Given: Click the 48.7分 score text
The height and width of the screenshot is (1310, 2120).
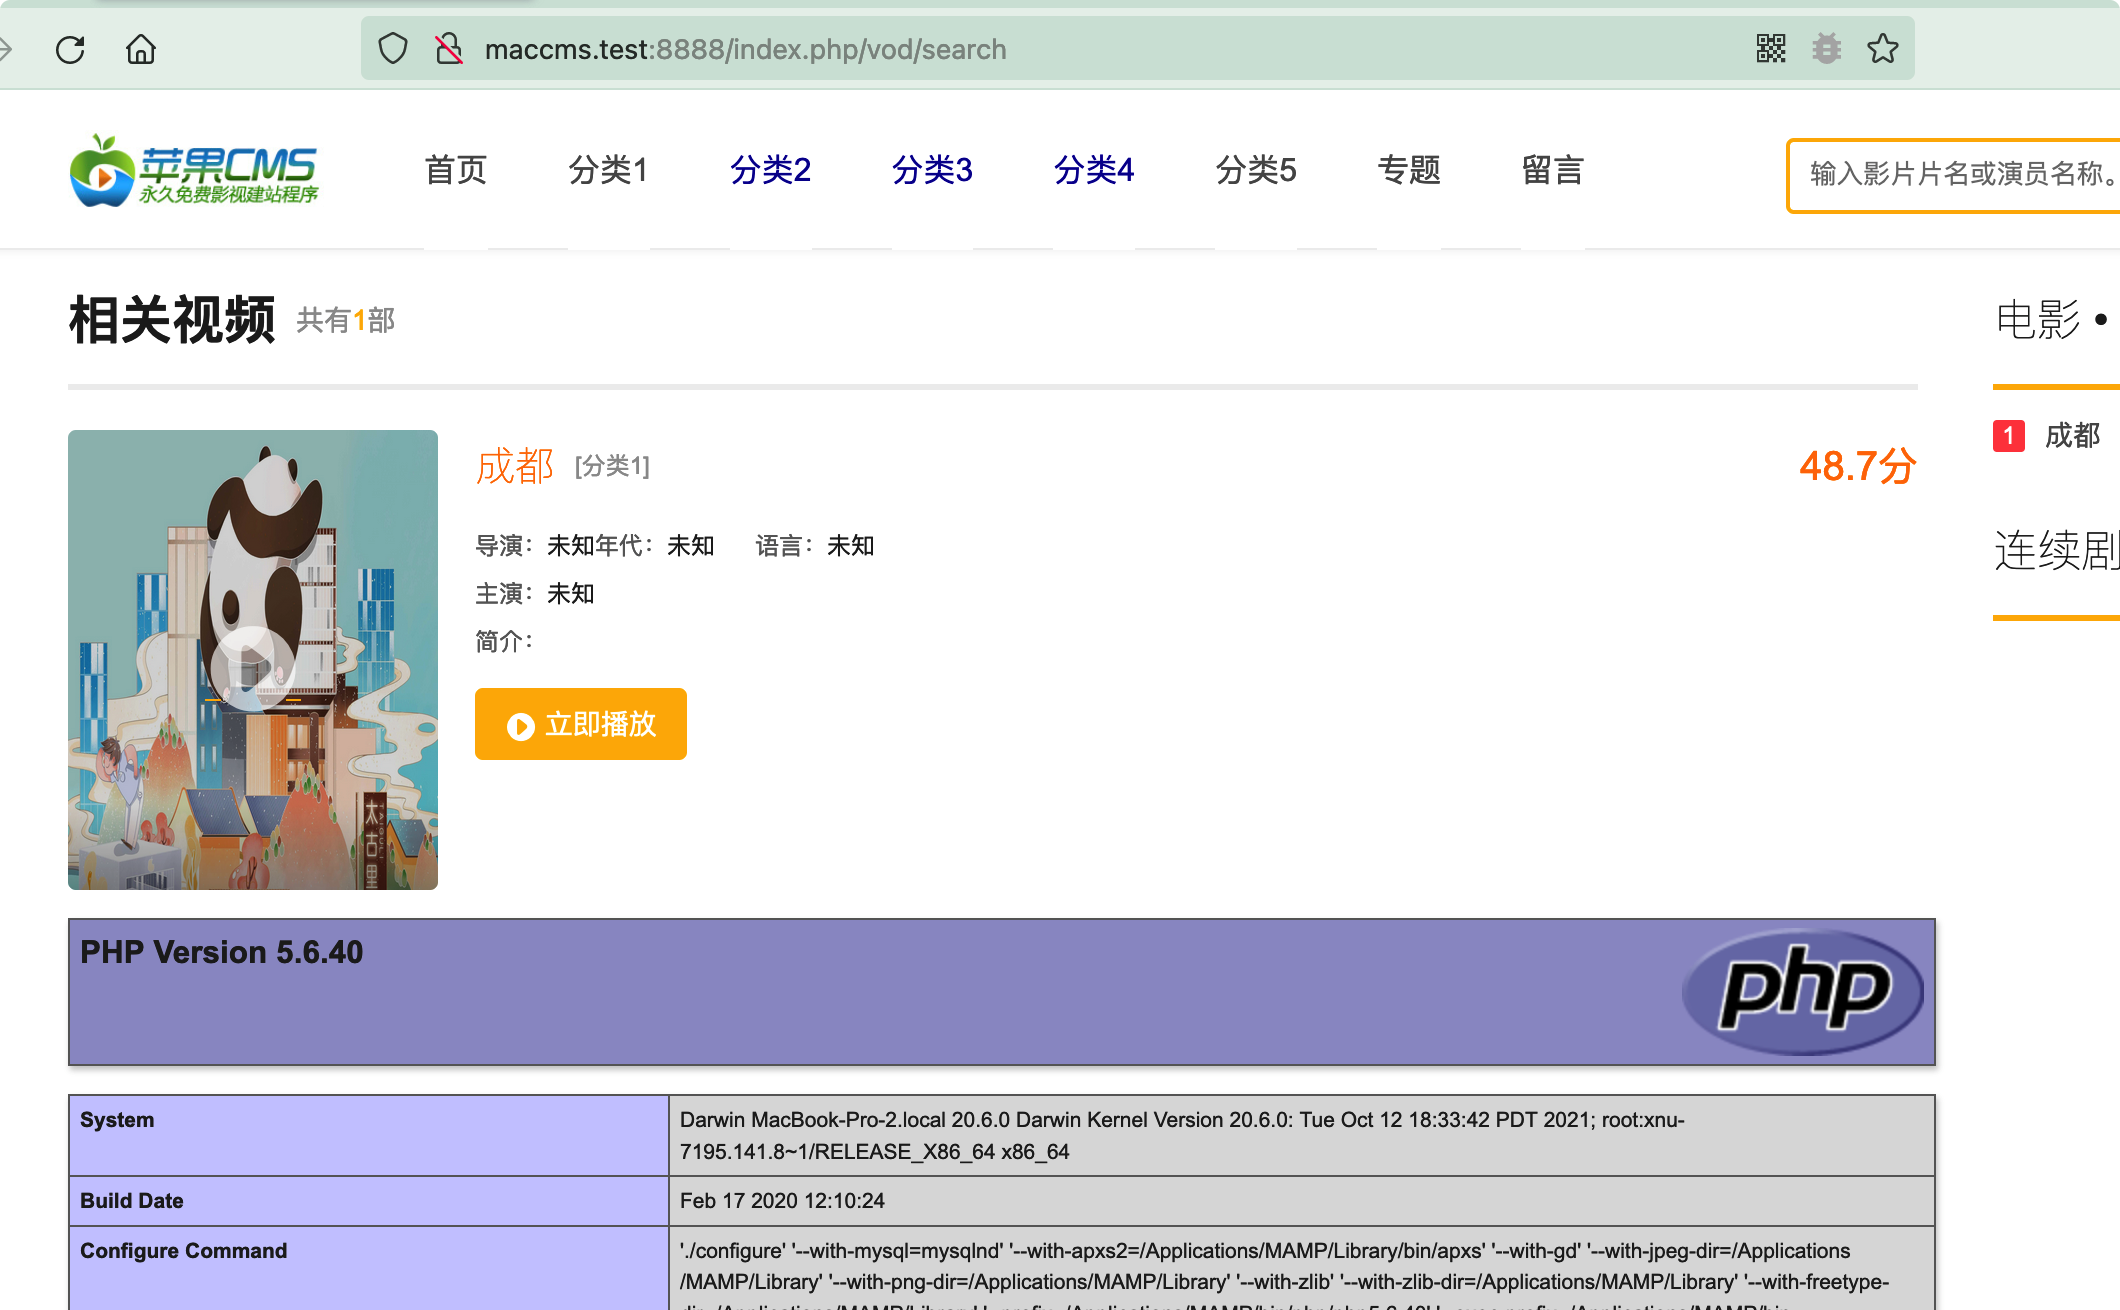Looking at the screenshot, I should pyautogui.click(x=1858, y=466).
